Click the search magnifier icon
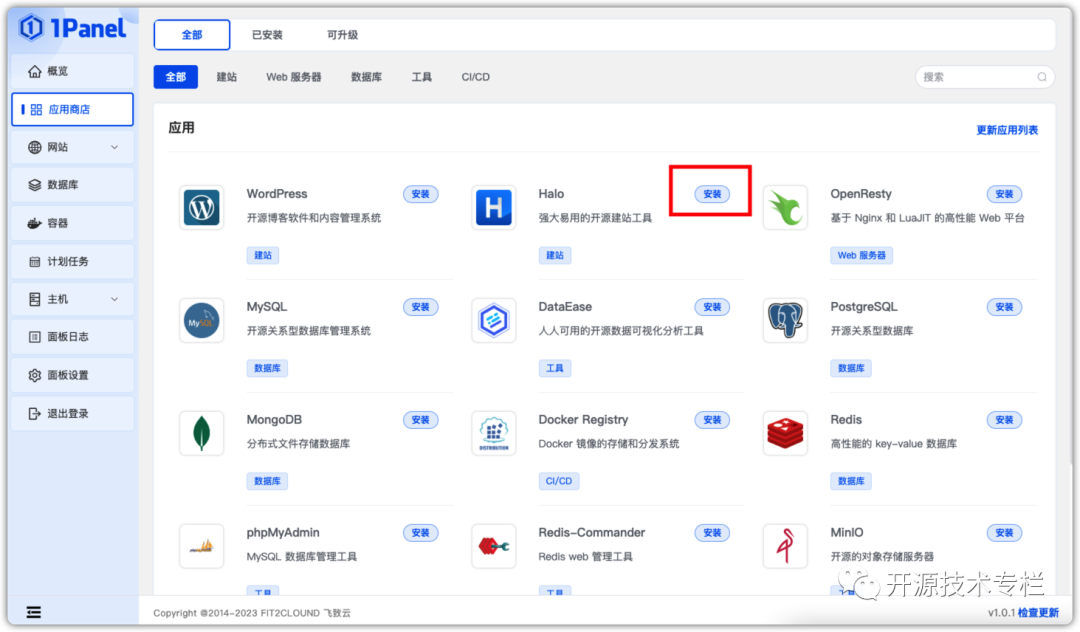This screenshot has width=1080, height=632. pos(1041,77)
